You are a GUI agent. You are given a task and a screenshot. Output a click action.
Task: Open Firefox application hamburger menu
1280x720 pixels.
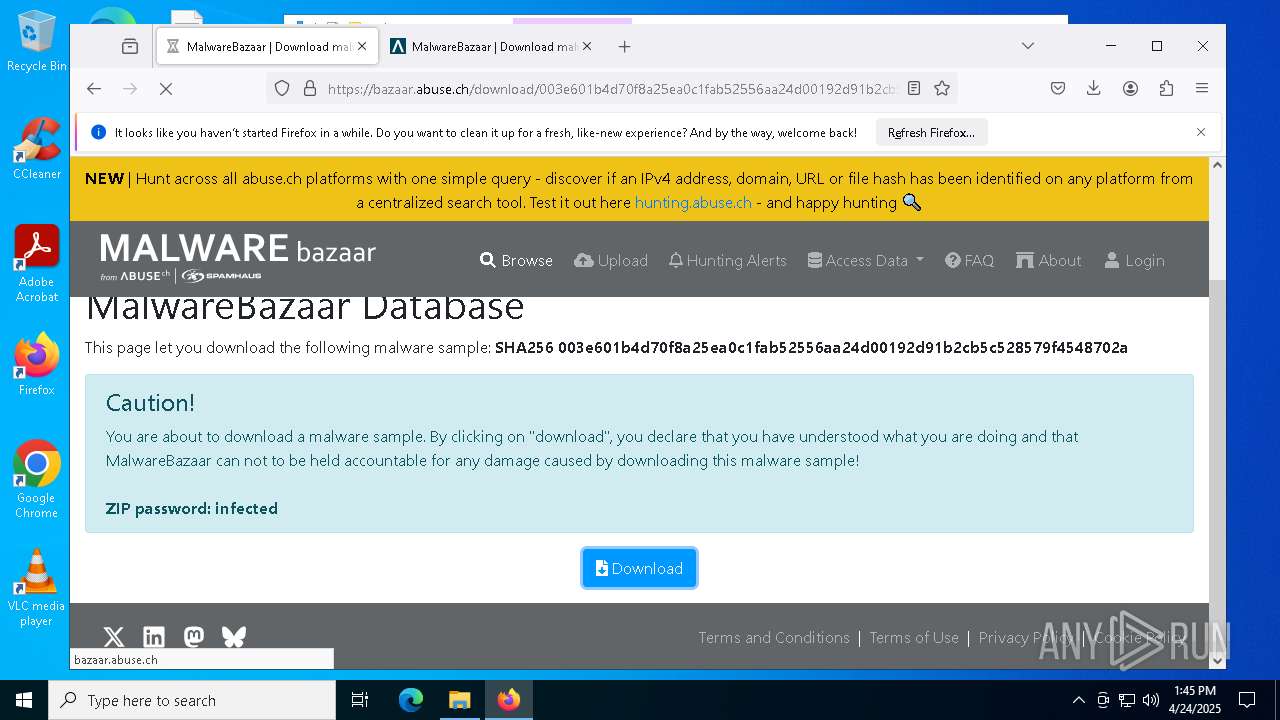[1202, 88]
